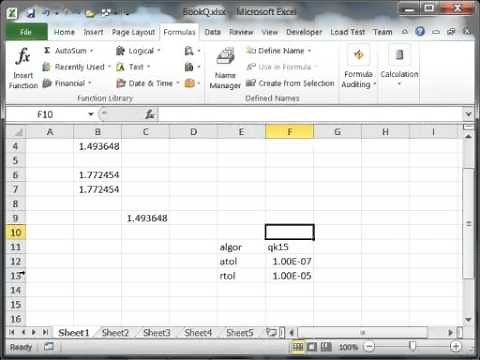Screen dimensions: 480x360
Task: Select cell C9 with 1.493648
Action: [x=146, y=218]
